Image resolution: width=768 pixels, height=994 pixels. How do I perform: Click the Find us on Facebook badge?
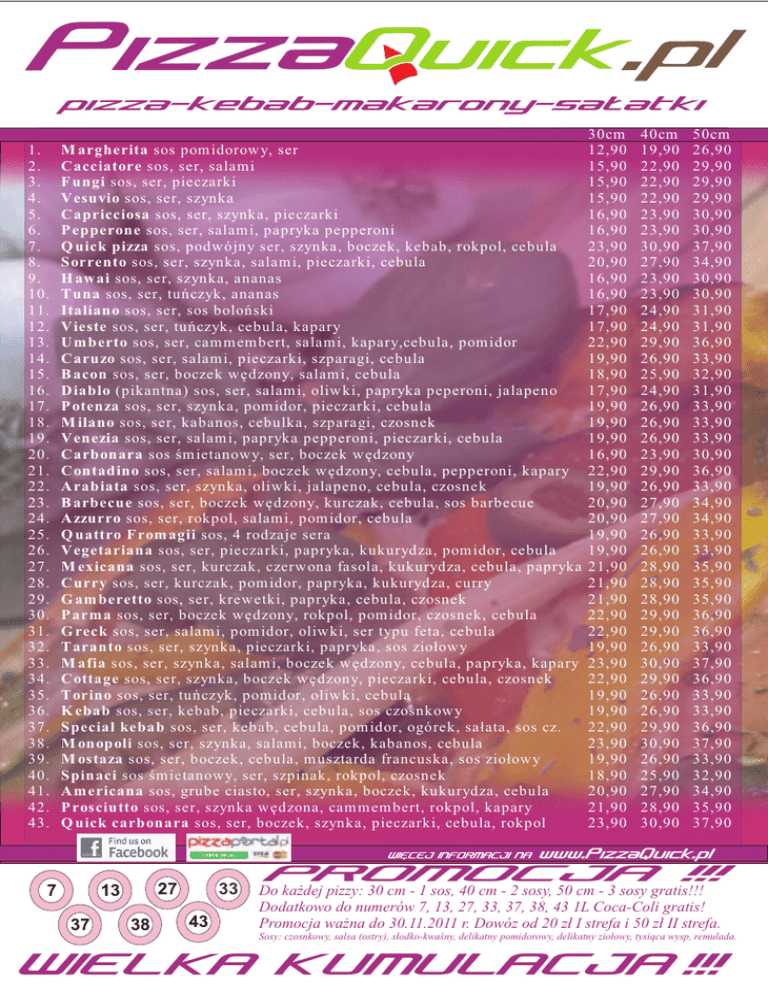pyautogui.click(x=126, y=848)
